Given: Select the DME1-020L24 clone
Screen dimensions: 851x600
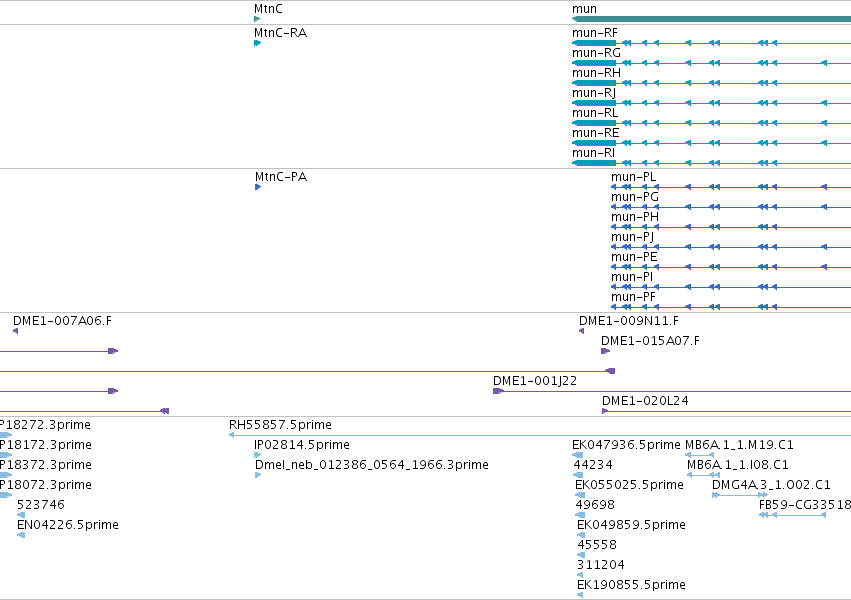Looking at the screenshot, I should [727, 411].
